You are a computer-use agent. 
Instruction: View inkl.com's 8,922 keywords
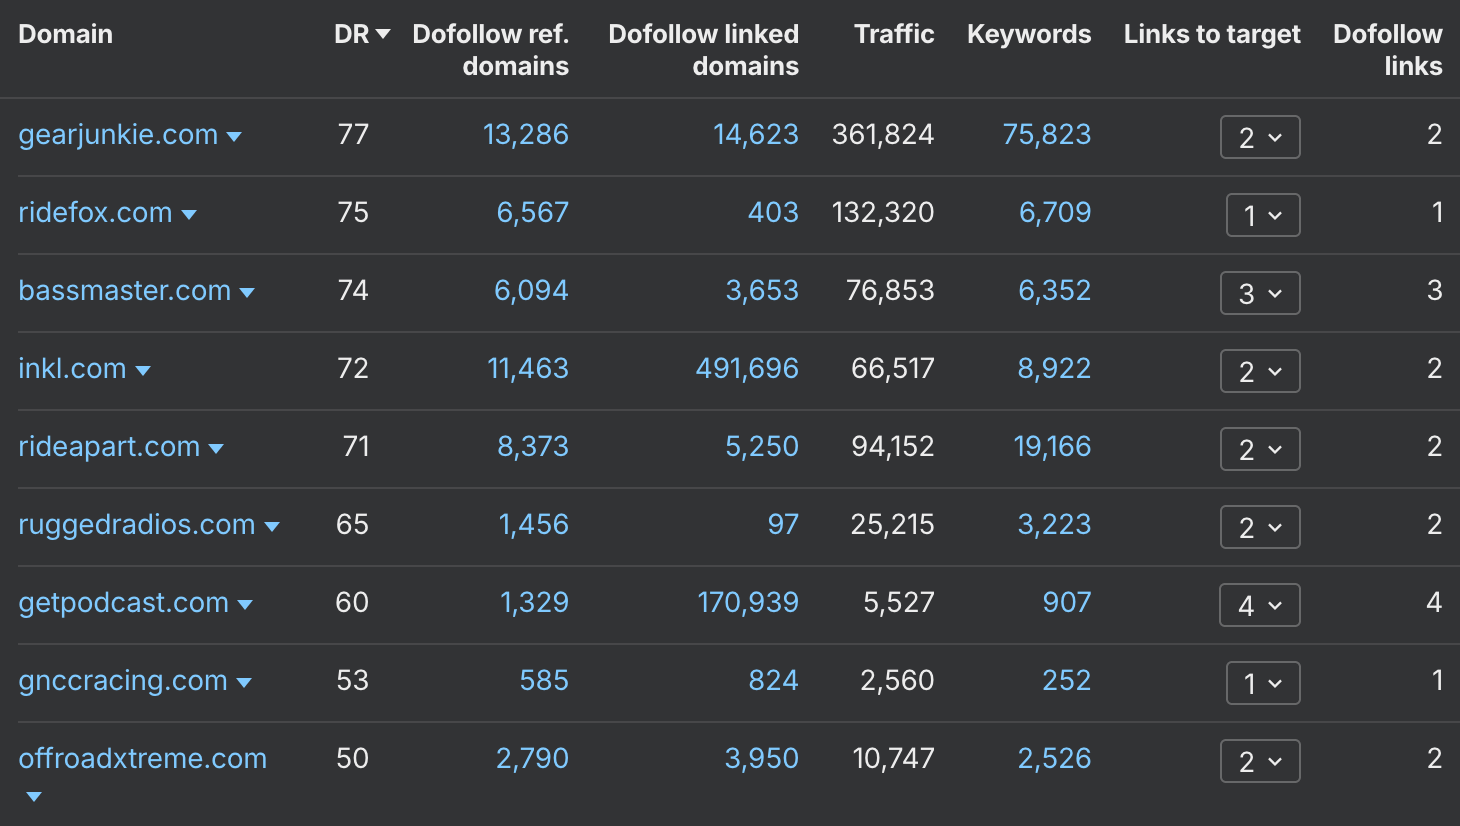pos(1054,369)
